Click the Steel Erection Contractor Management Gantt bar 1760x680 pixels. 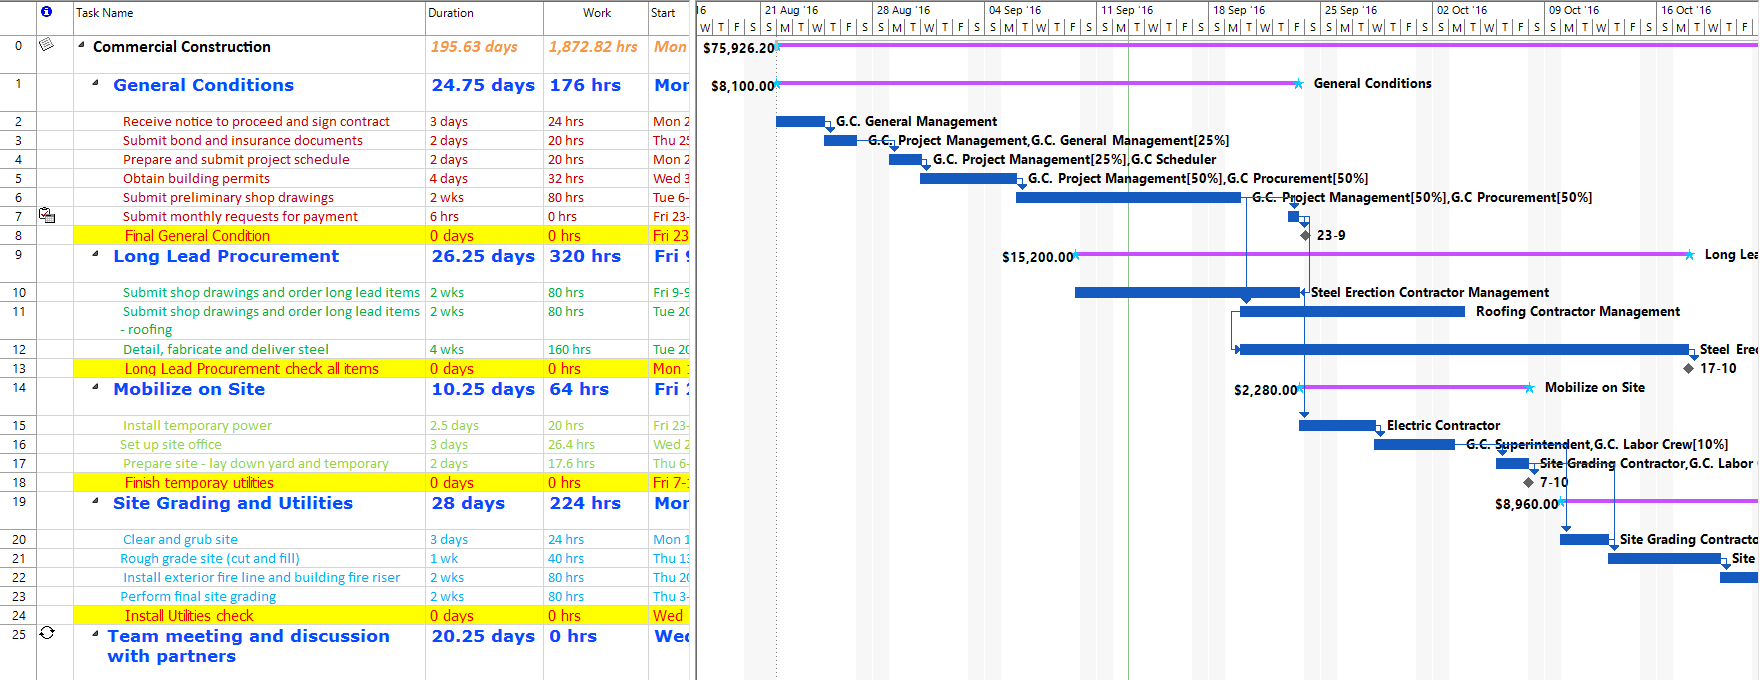pos(1187,292)
